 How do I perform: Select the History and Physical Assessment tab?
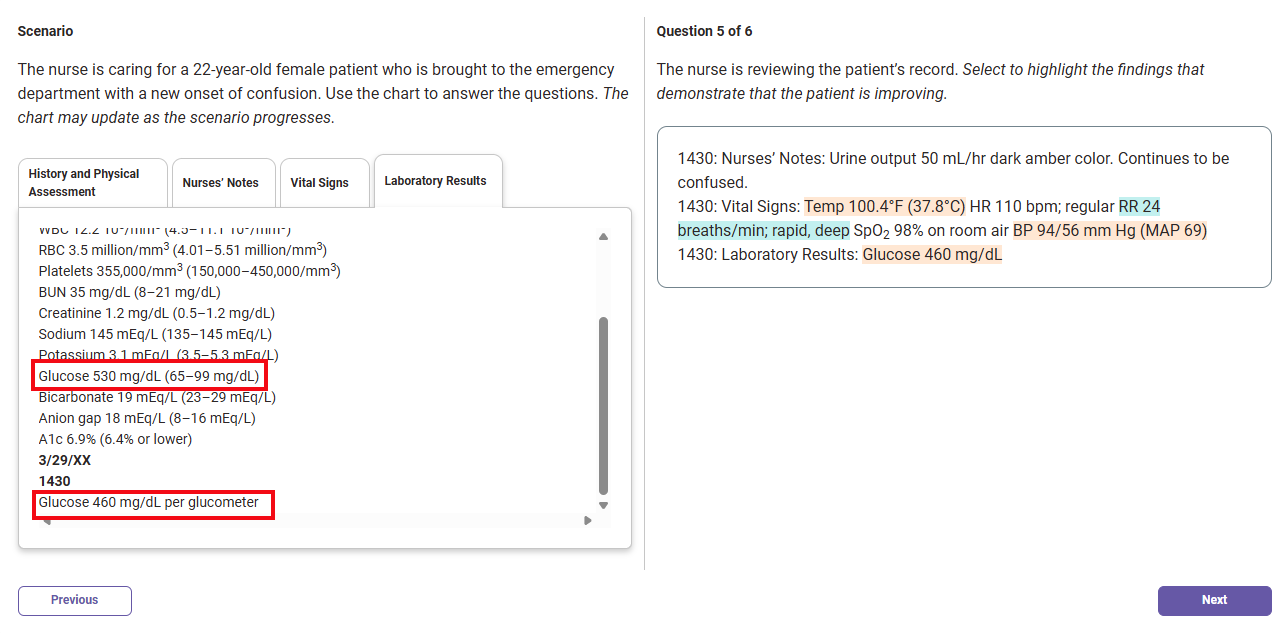92,181
